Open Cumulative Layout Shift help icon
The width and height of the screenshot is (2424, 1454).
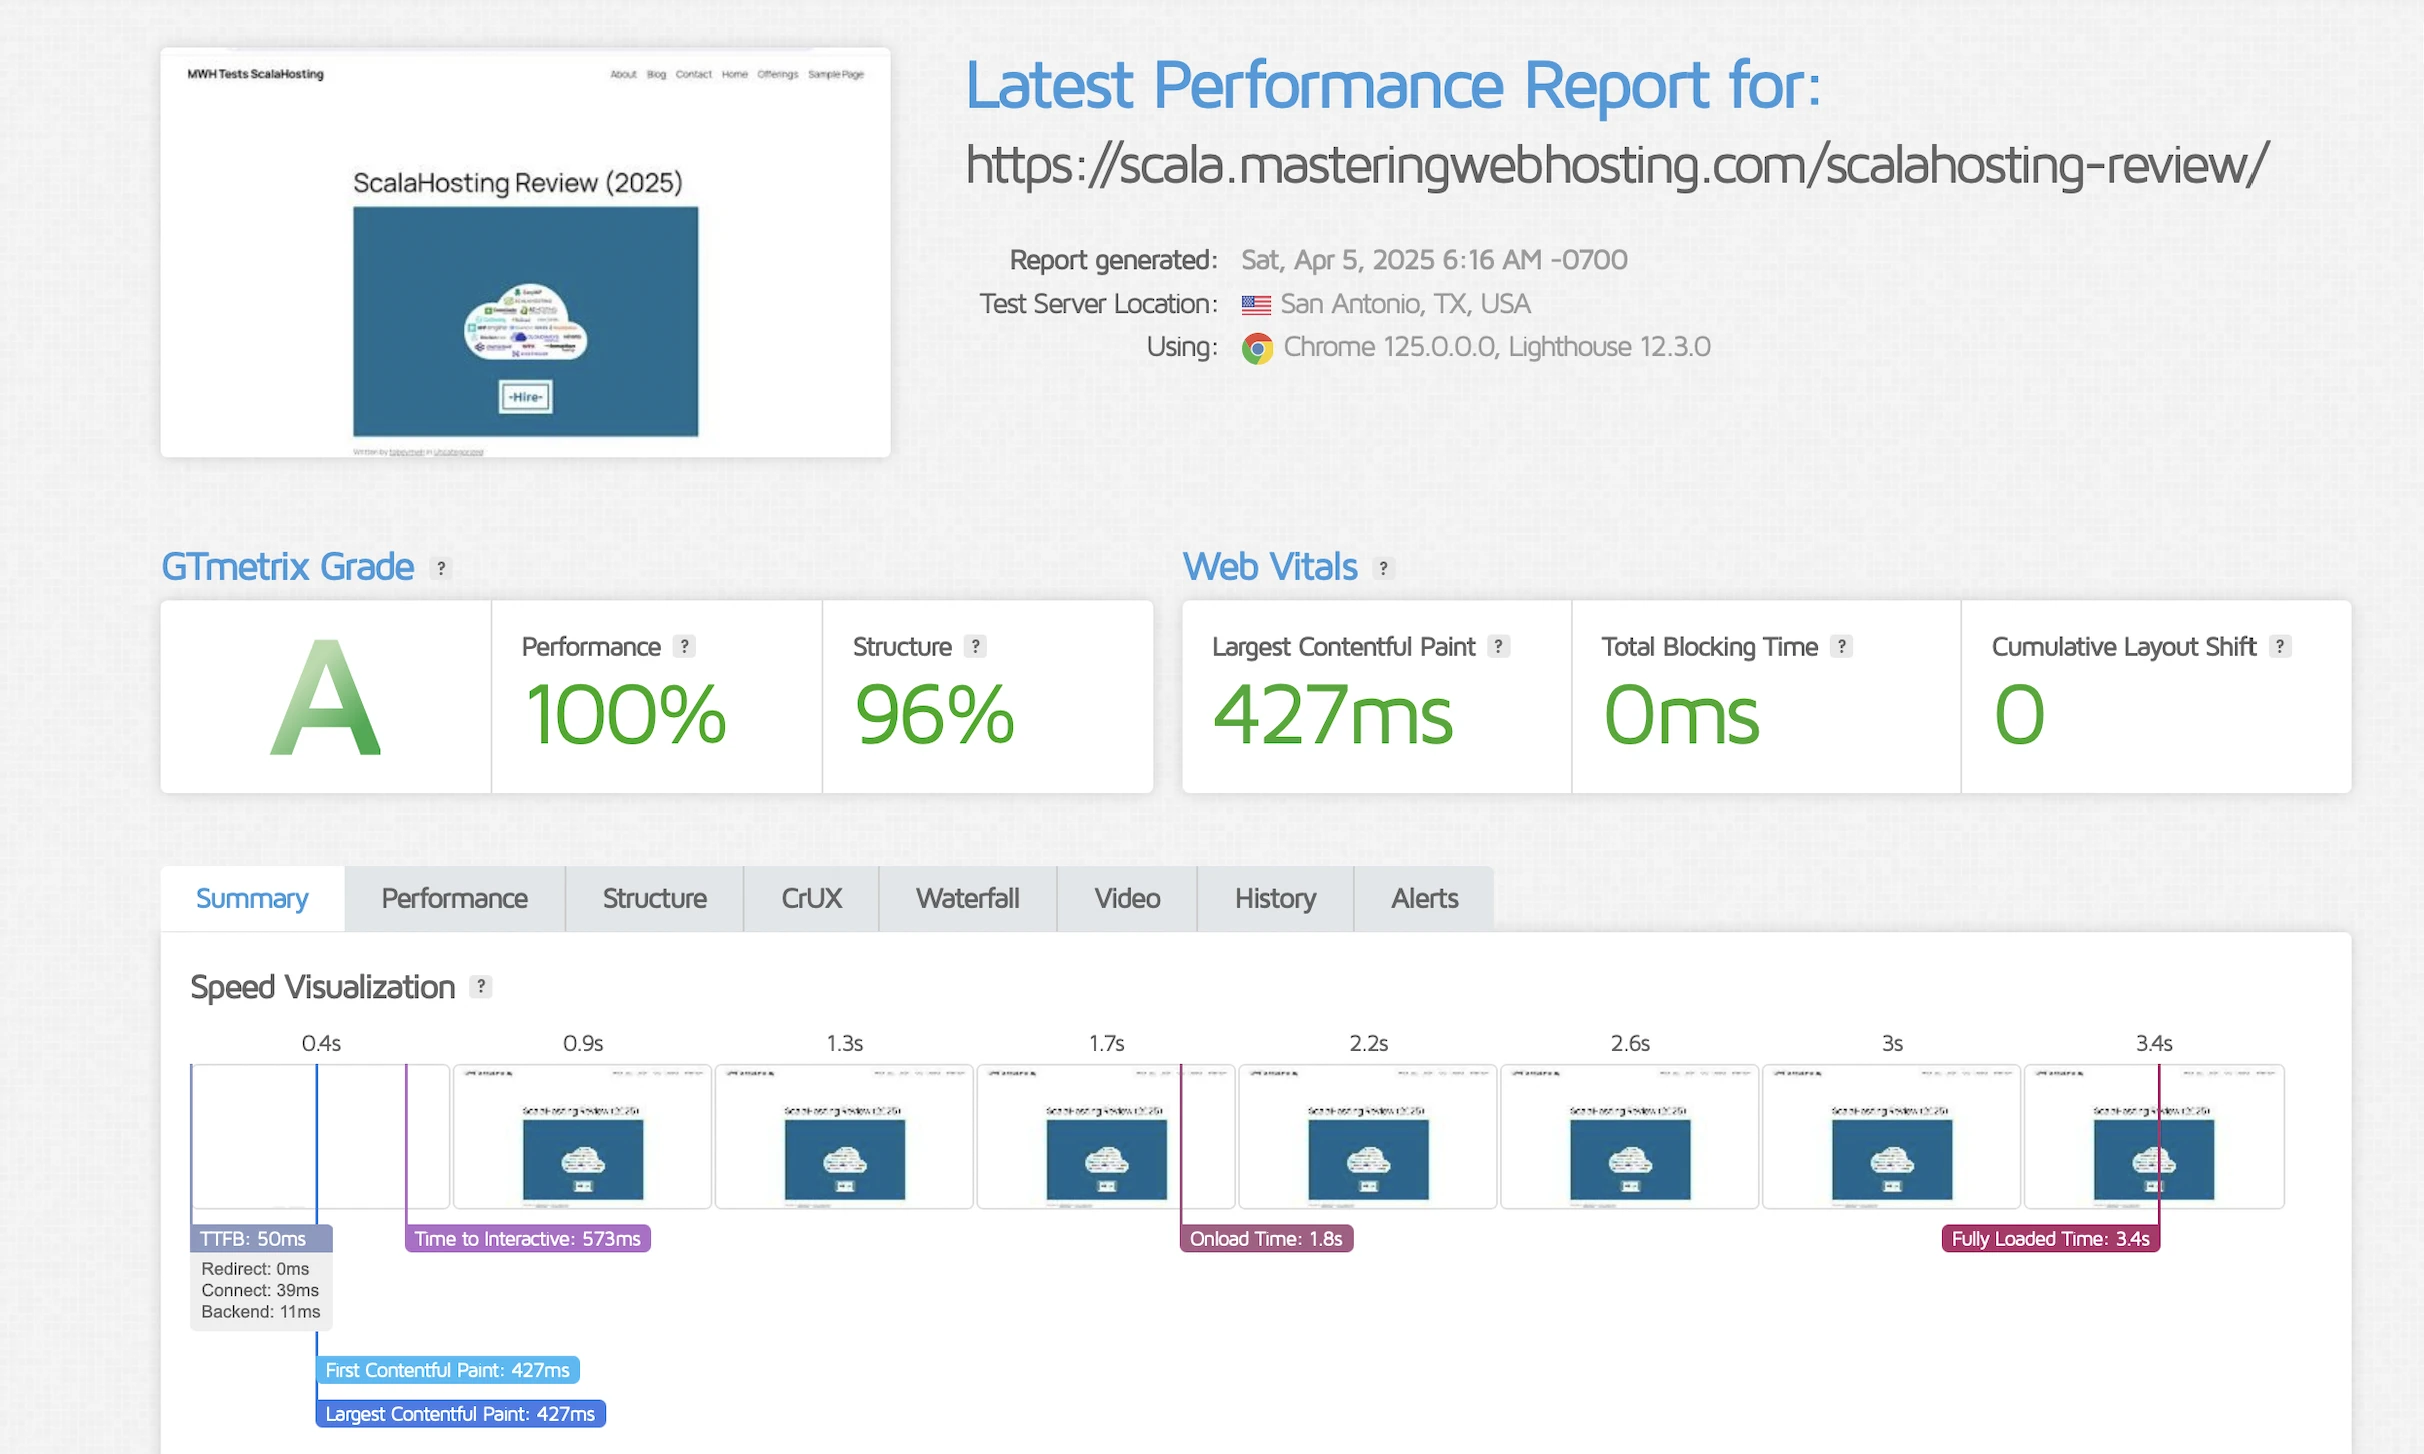coord(2279,646)
